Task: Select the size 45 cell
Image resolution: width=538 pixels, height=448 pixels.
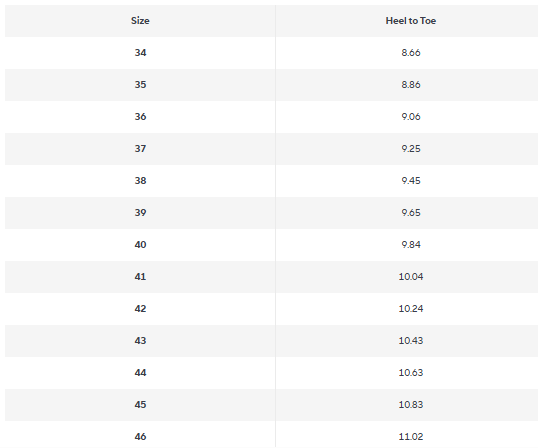Action: click(140, 405)
